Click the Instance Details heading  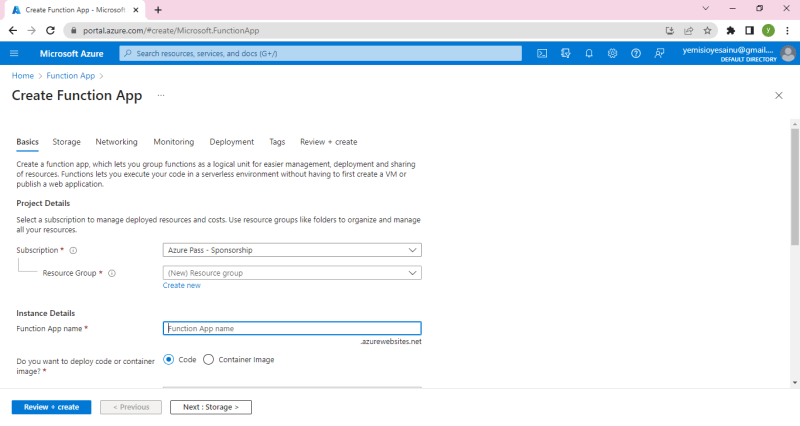(x=45, y=313)
